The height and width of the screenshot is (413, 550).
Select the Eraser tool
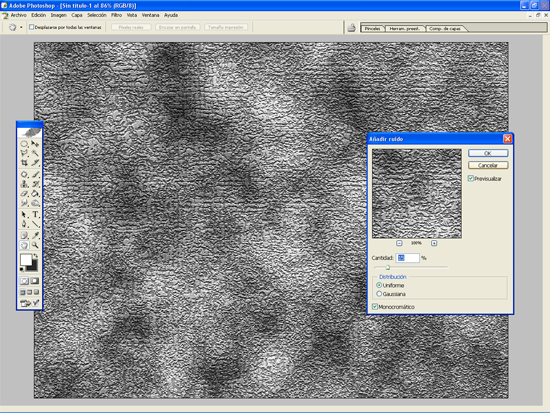(x=24, y=193)
